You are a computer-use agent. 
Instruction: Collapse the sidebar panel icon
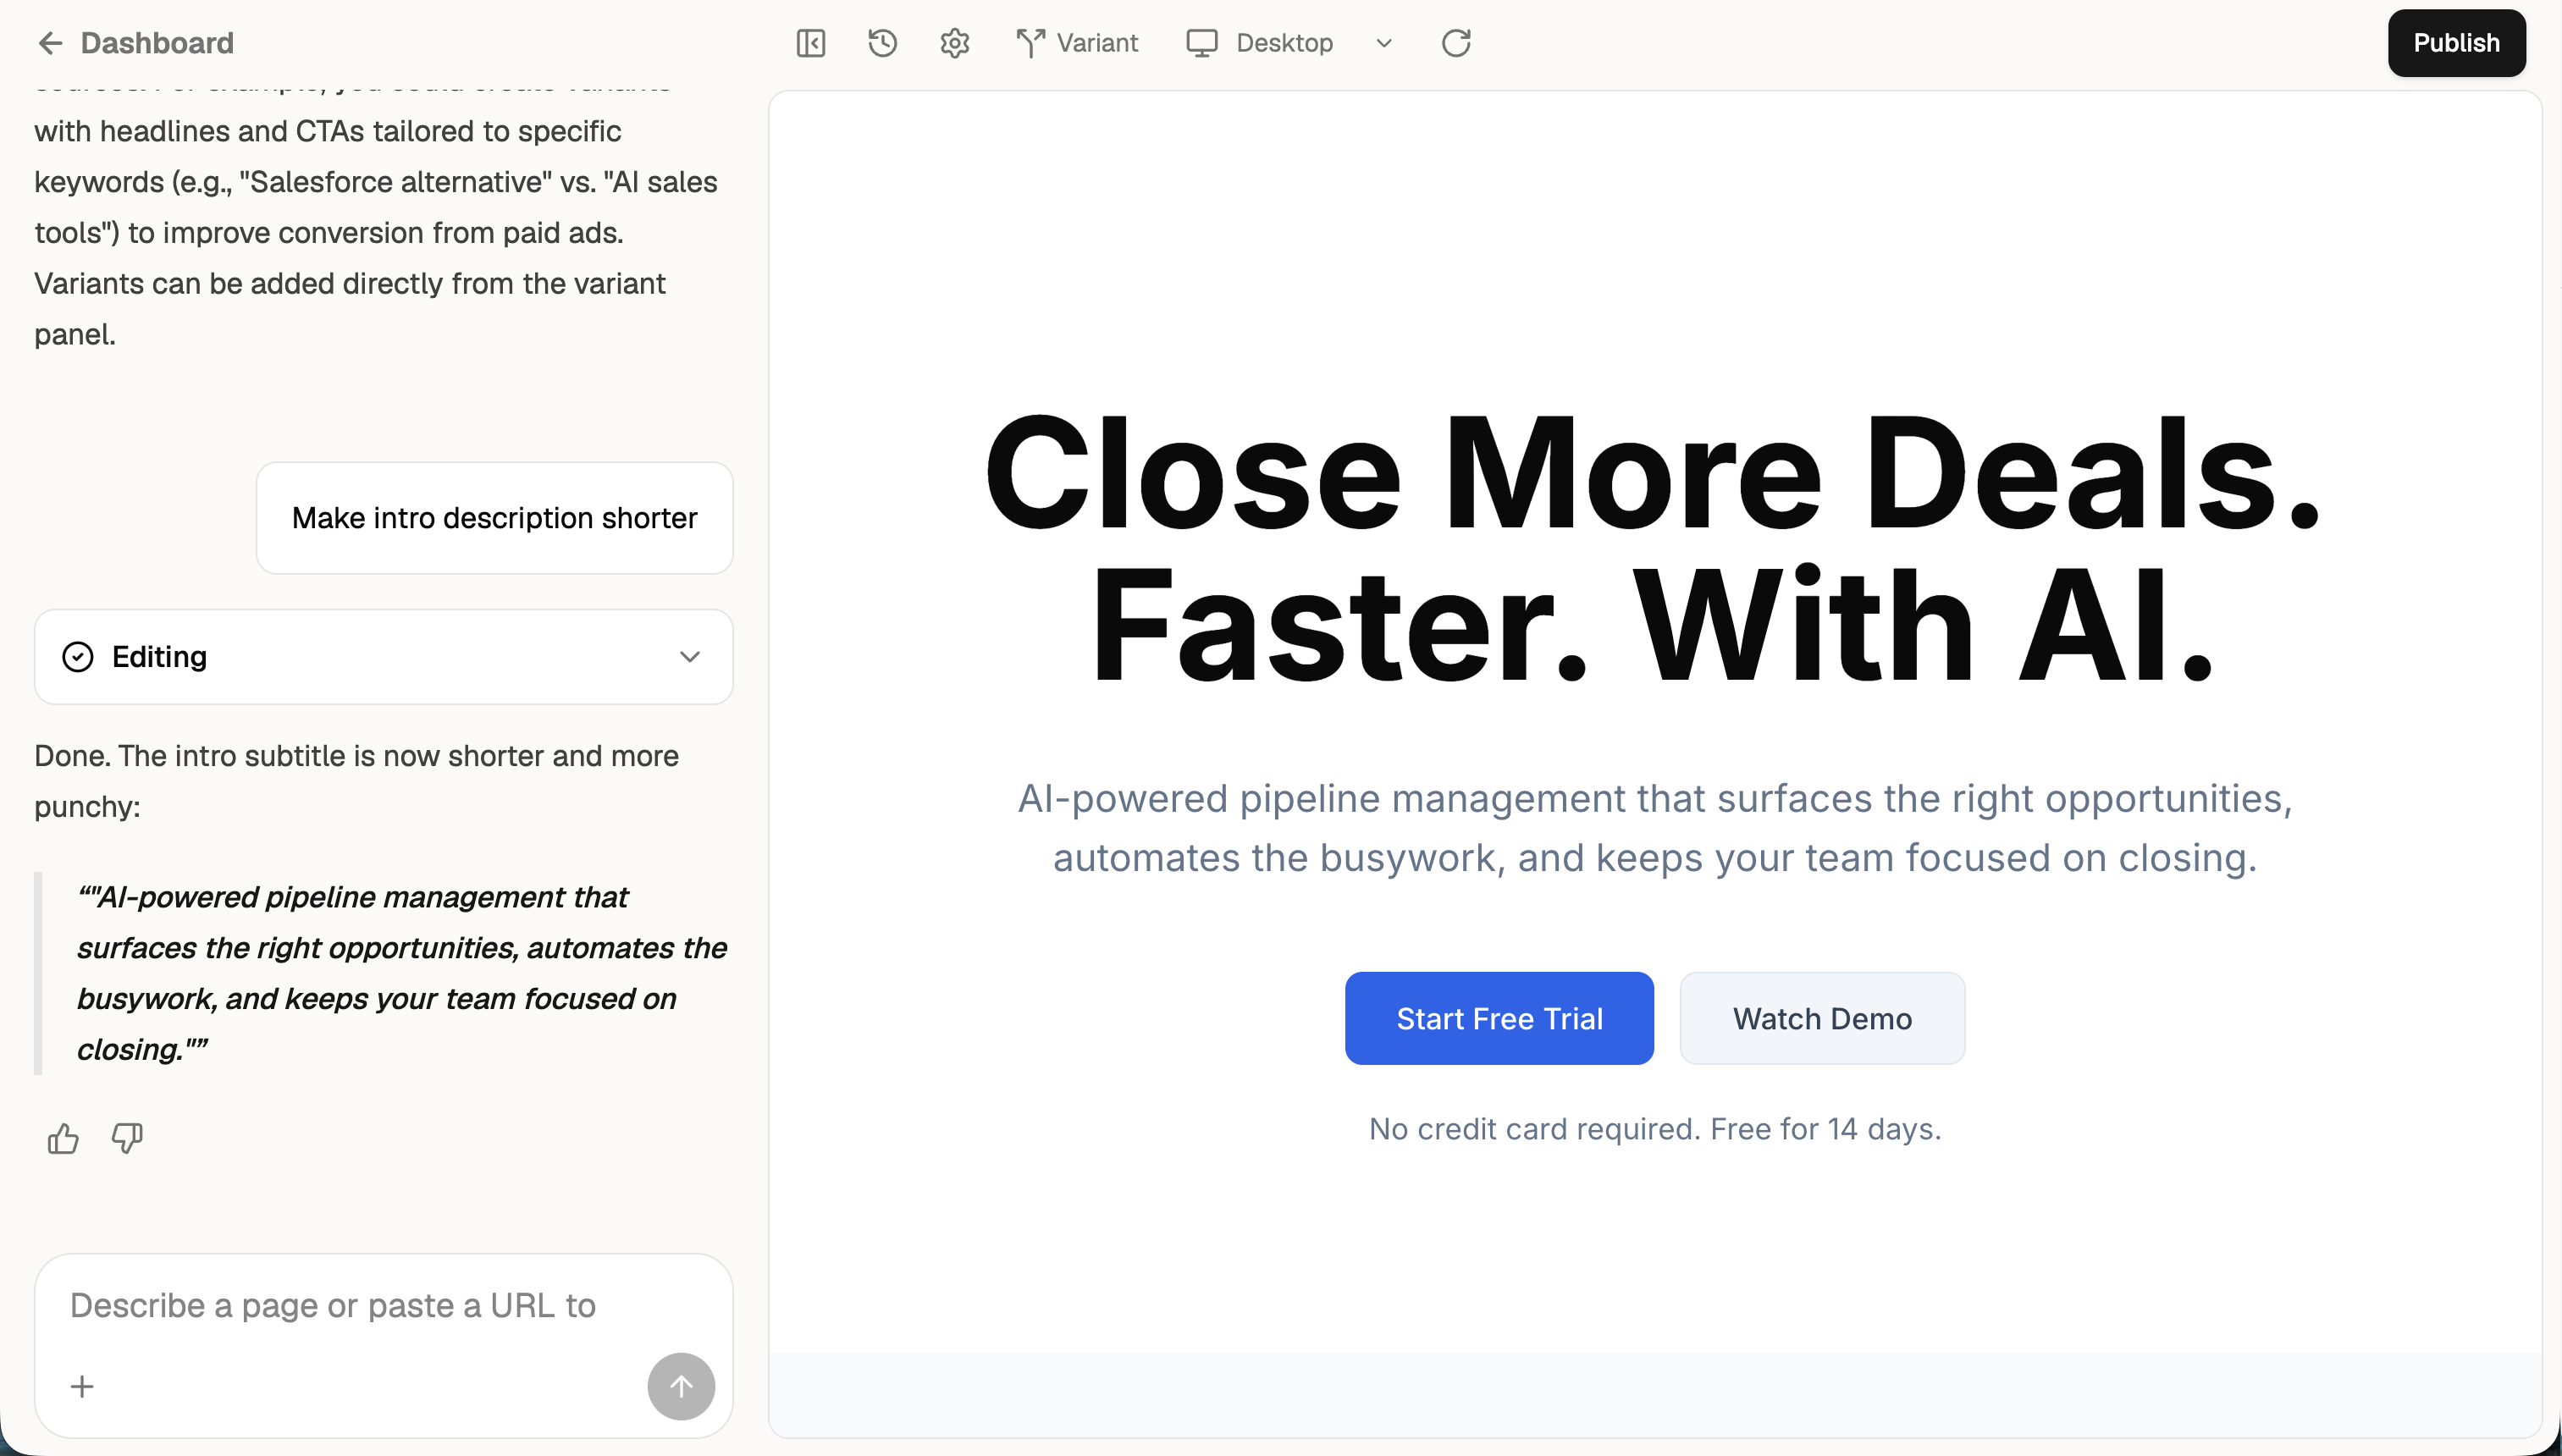coord(810,43)
